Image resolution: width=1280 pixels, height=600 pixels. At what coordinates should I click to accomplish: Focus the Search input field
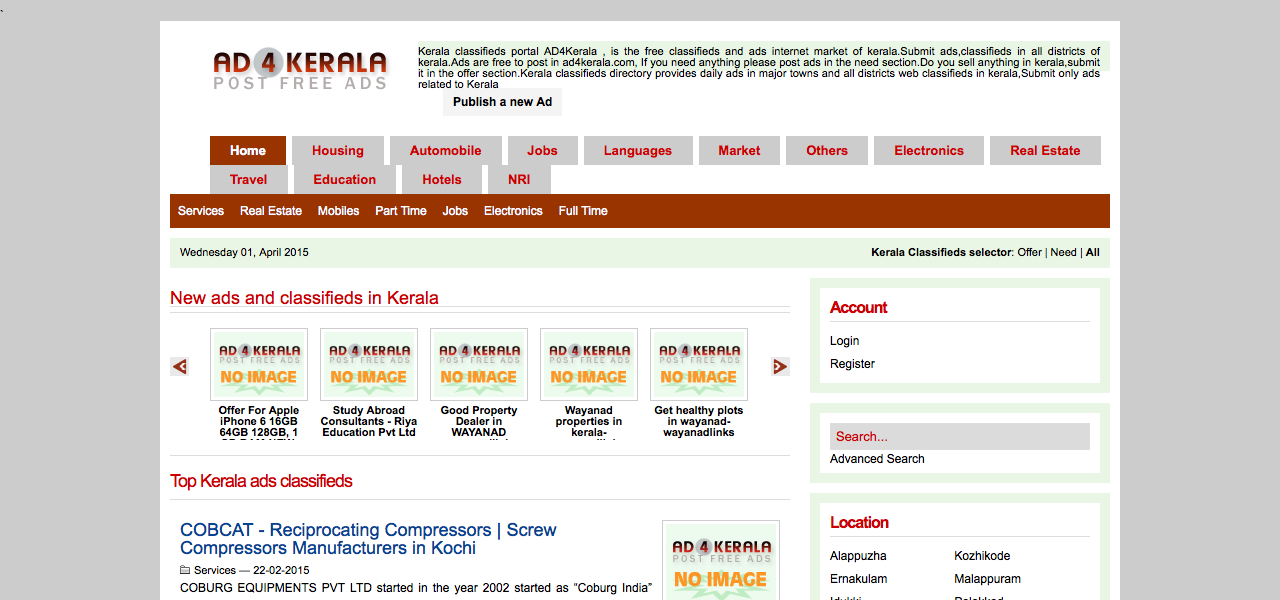pyautogui.click(x=960, y=437)
